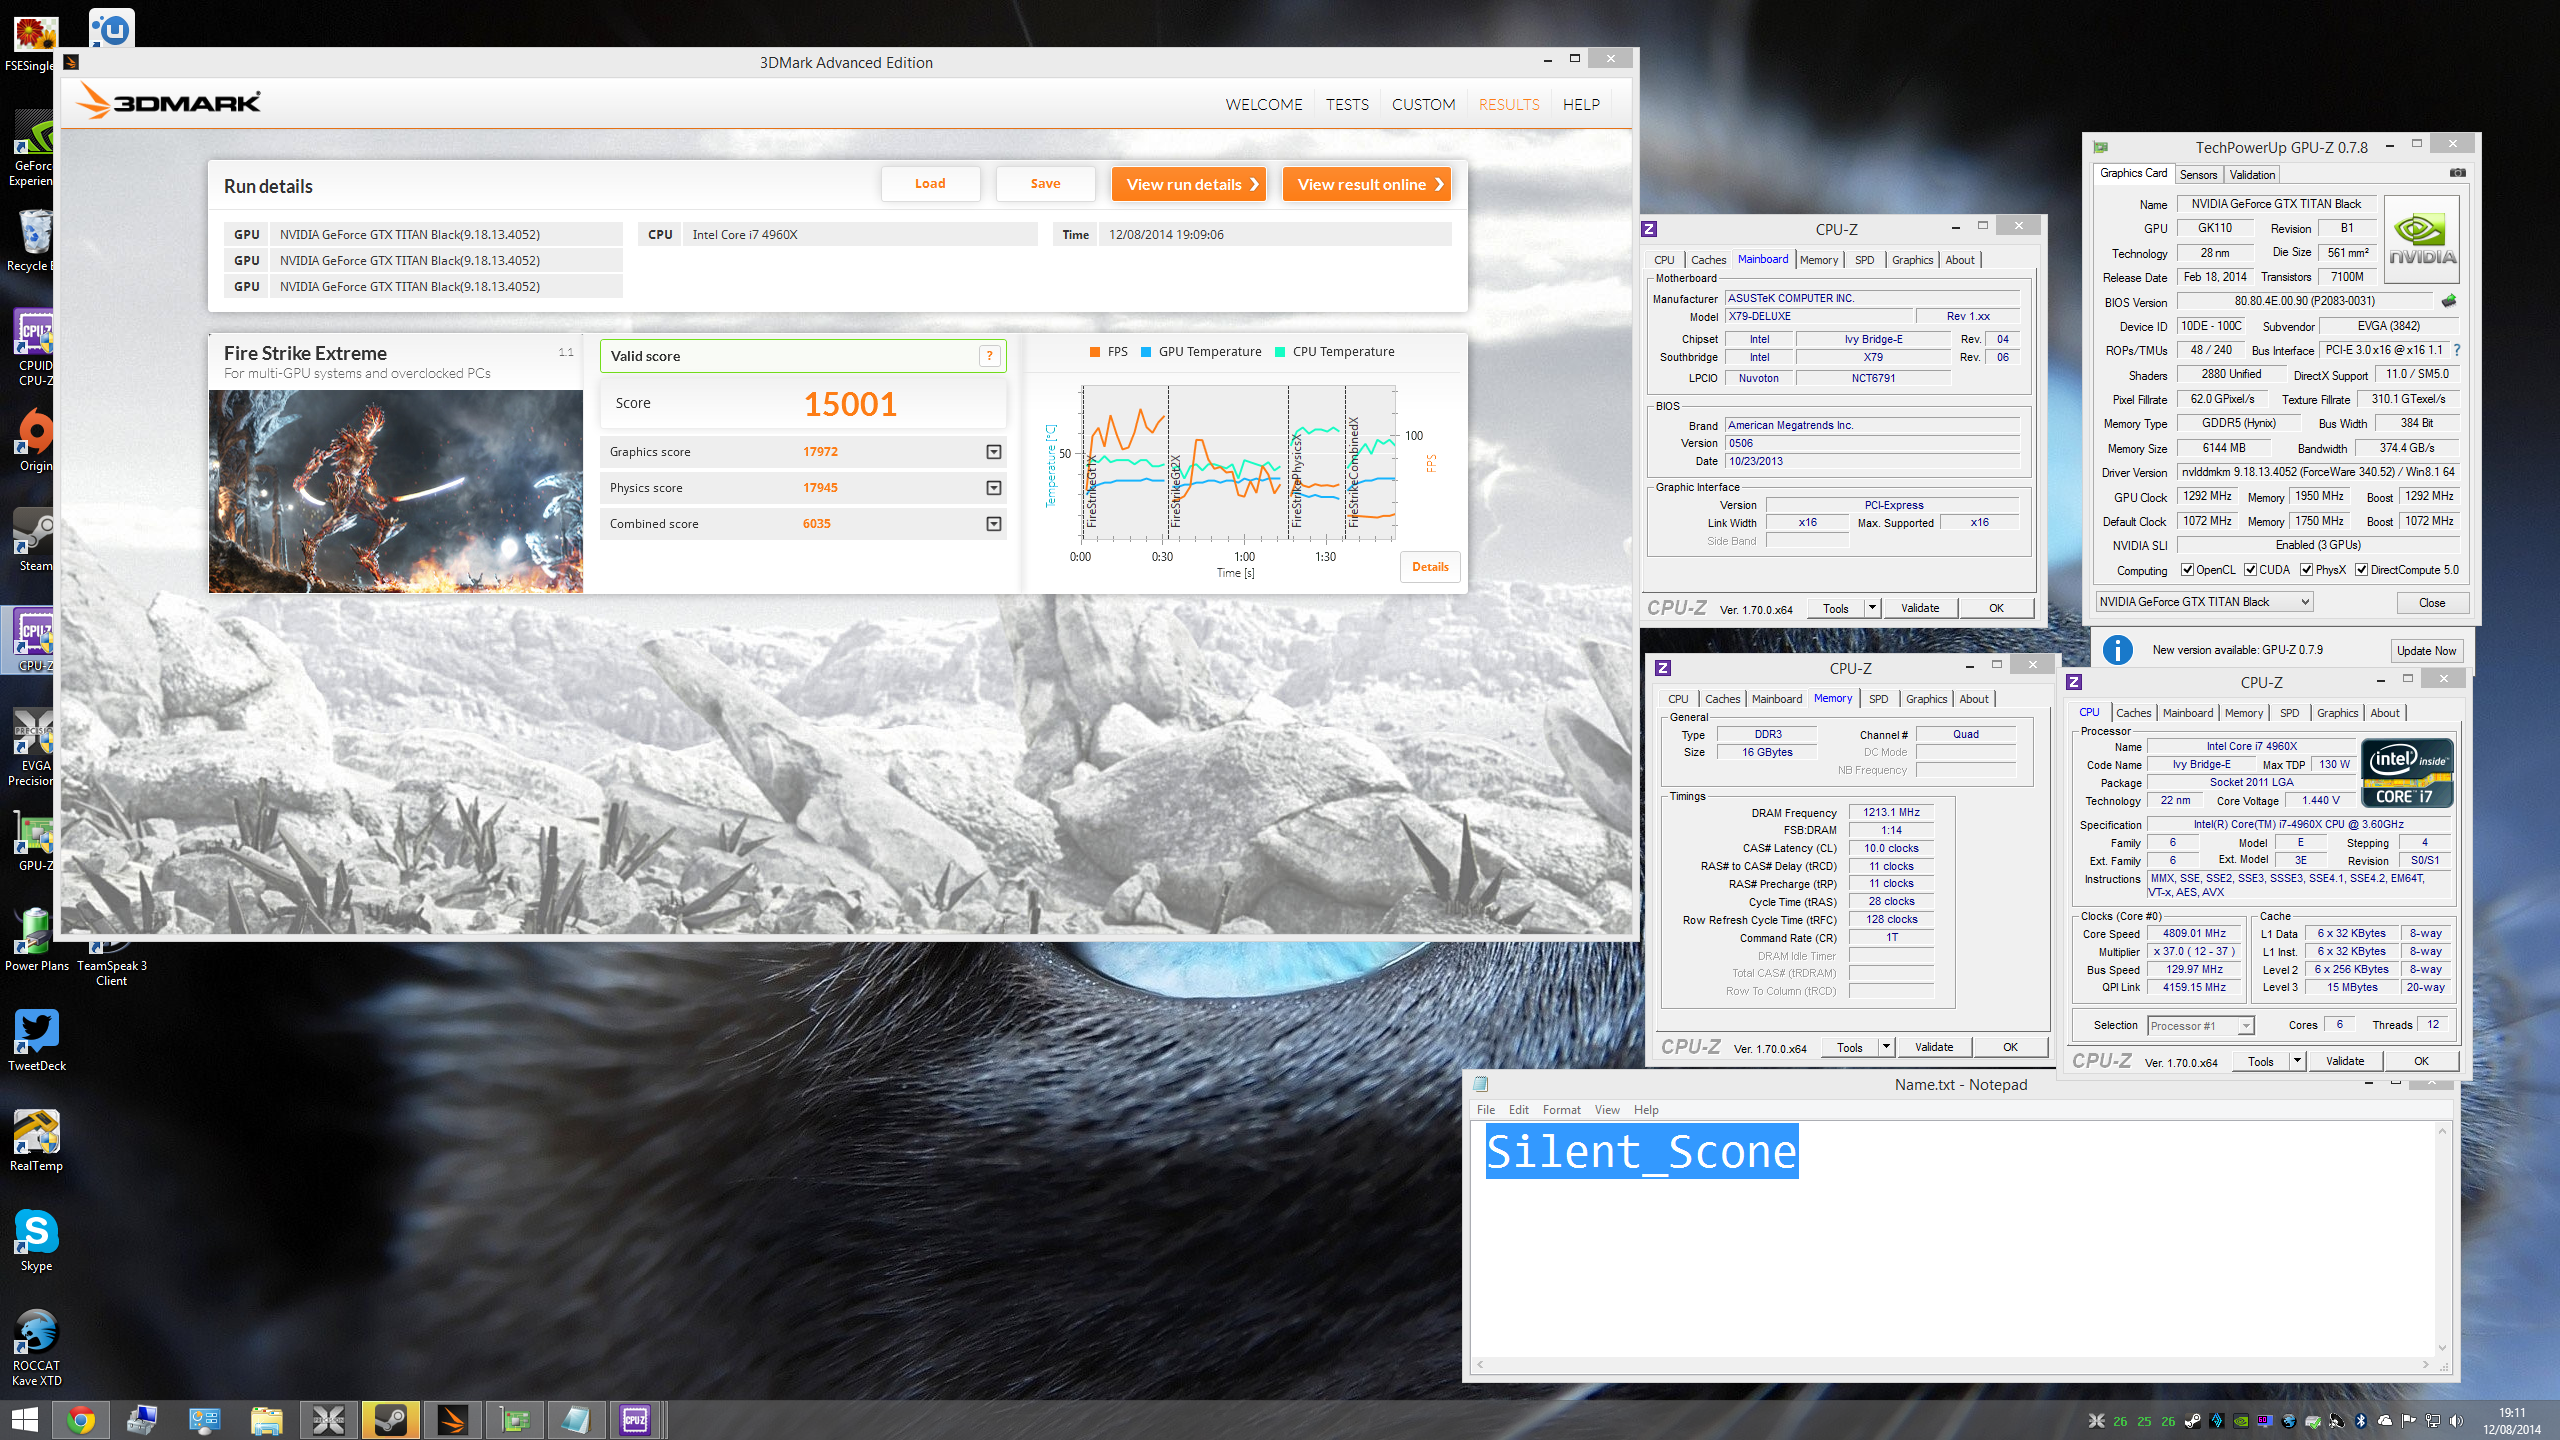Select SPD tab in the Memory CPU-Z window

[x=1878, y=699]
